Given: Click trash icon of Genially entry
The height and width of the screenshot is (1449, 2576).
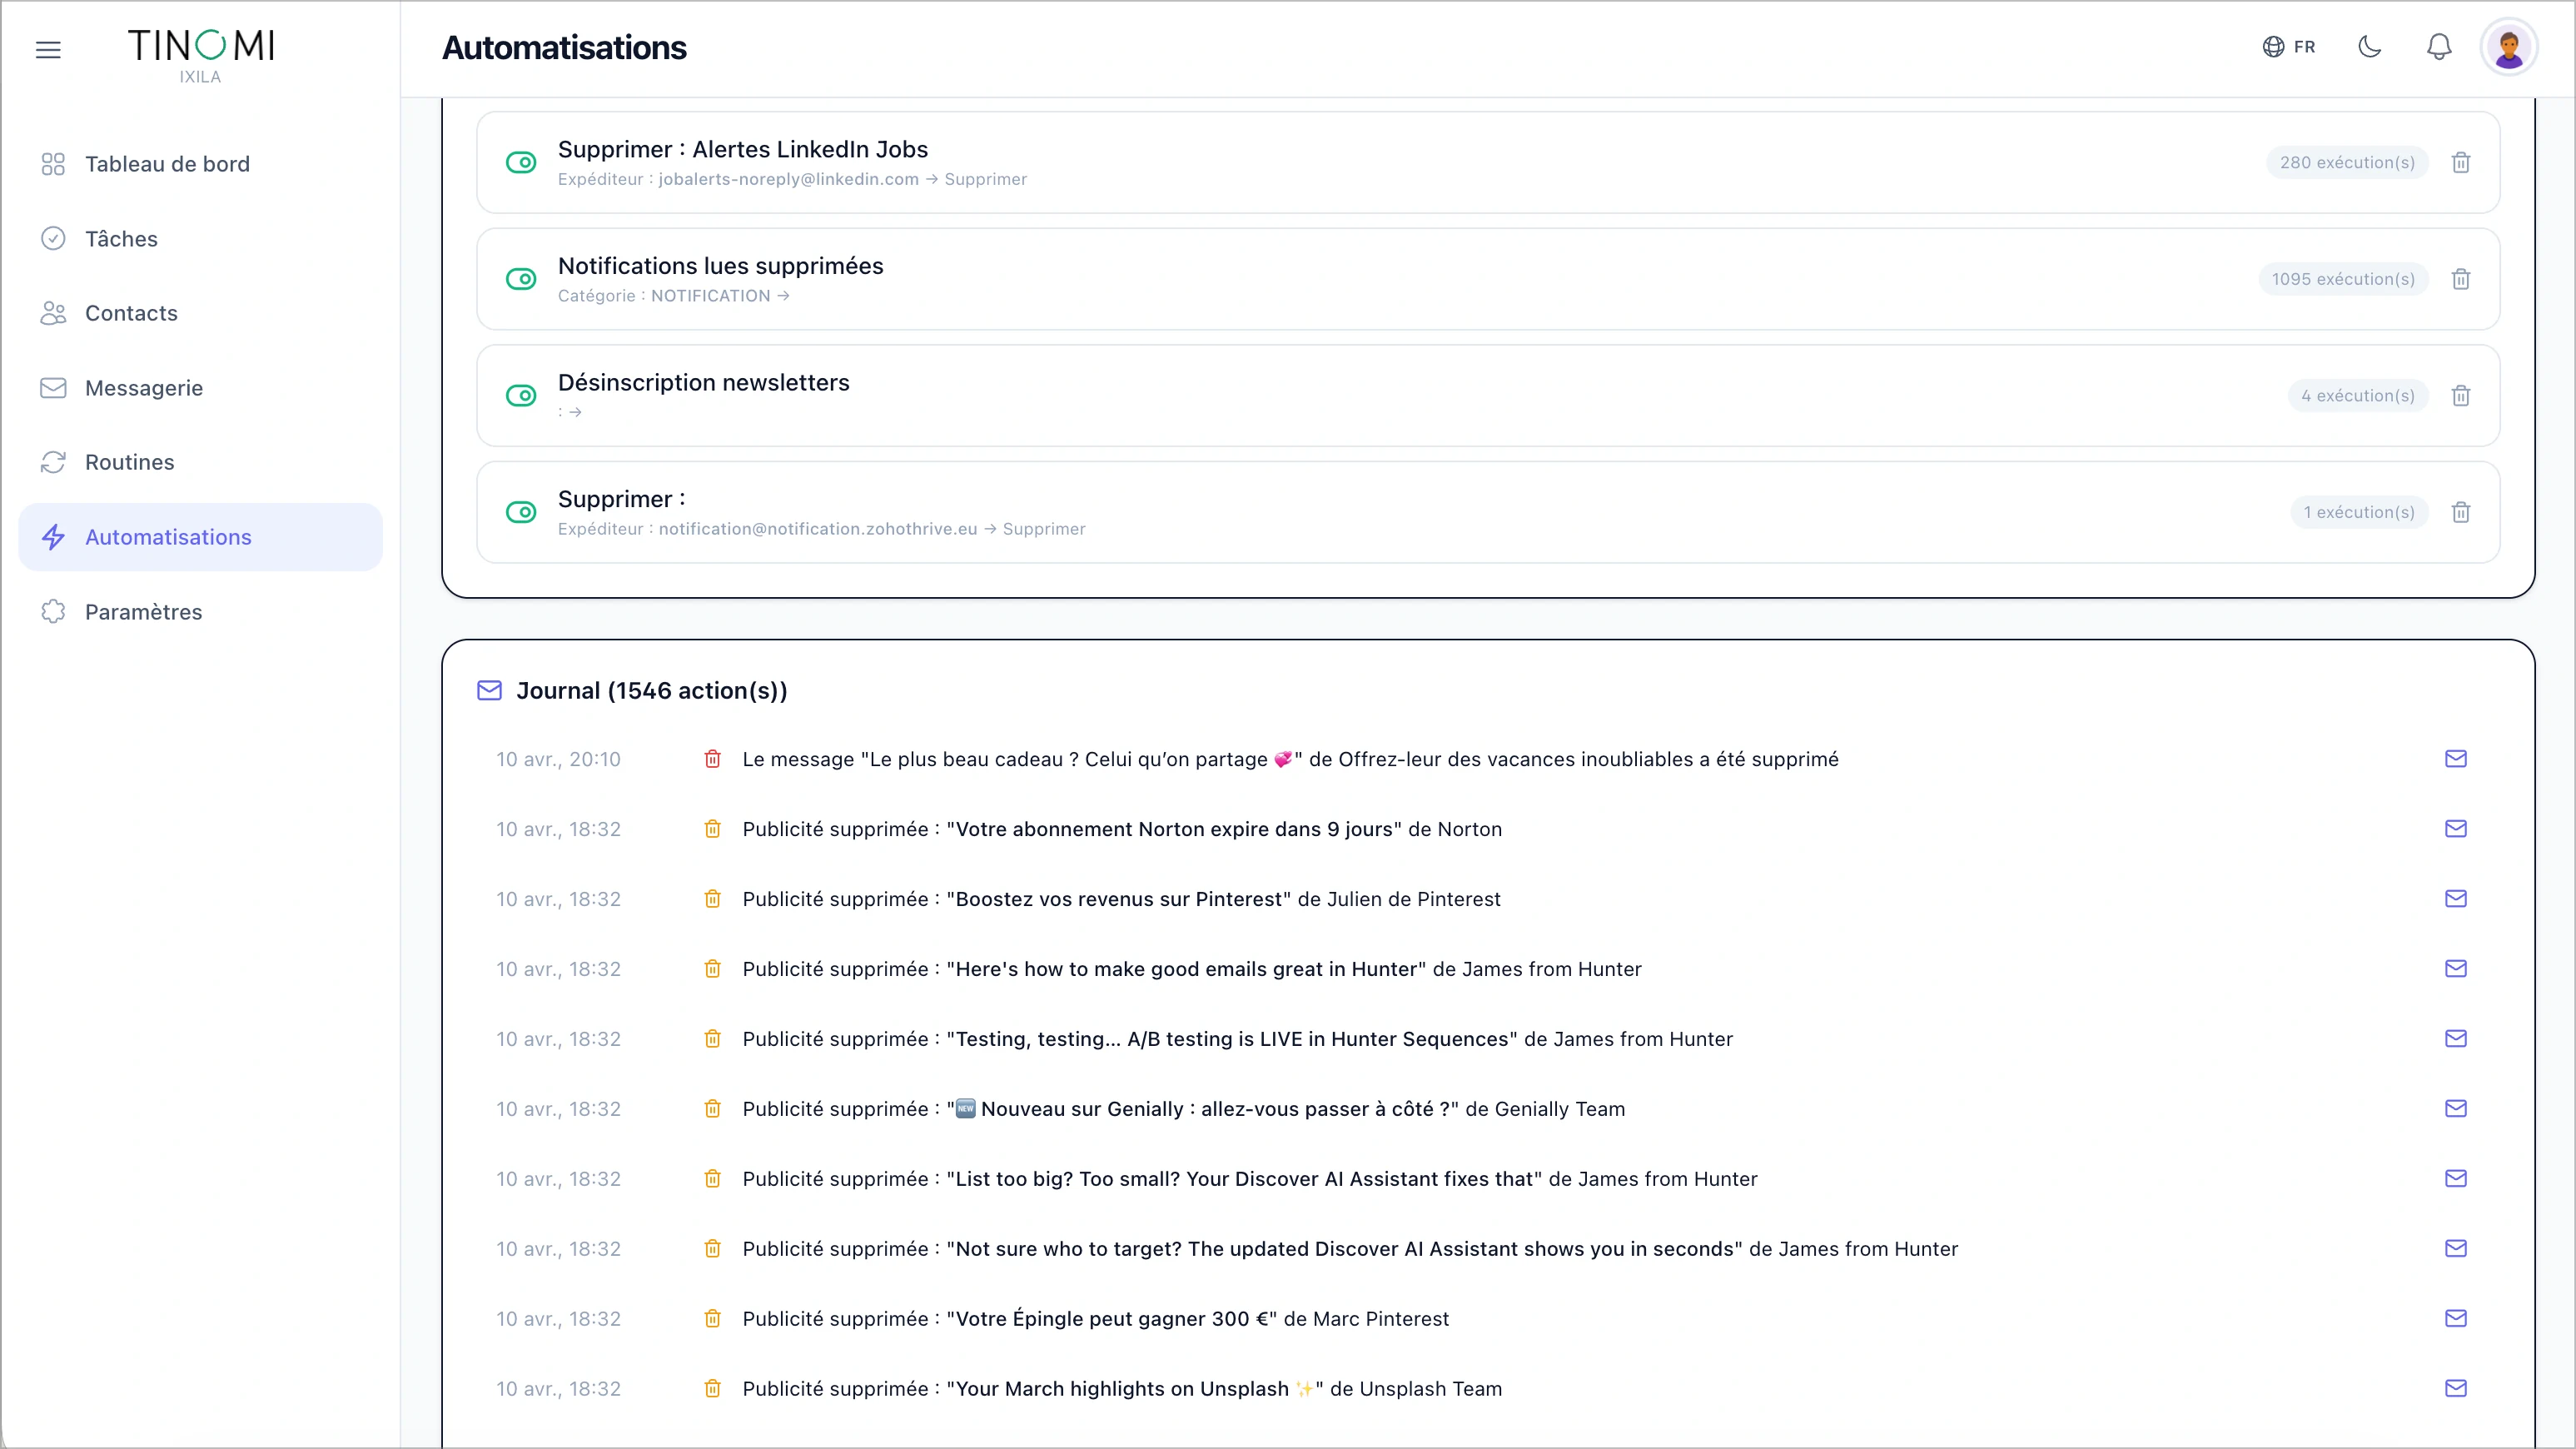Looking at the screenshot, I should (712, 1109).
